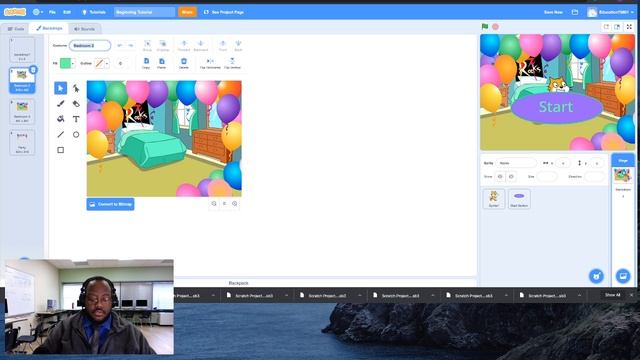
Task: Click the Forward layer icon
Action: [184, 45]
